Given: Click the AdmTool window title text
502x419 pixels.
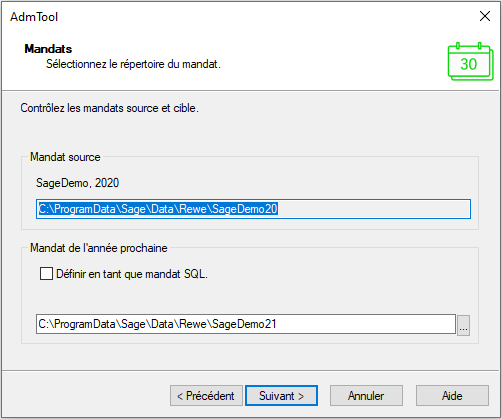Looking at the screenshot, I should [34, 17].
